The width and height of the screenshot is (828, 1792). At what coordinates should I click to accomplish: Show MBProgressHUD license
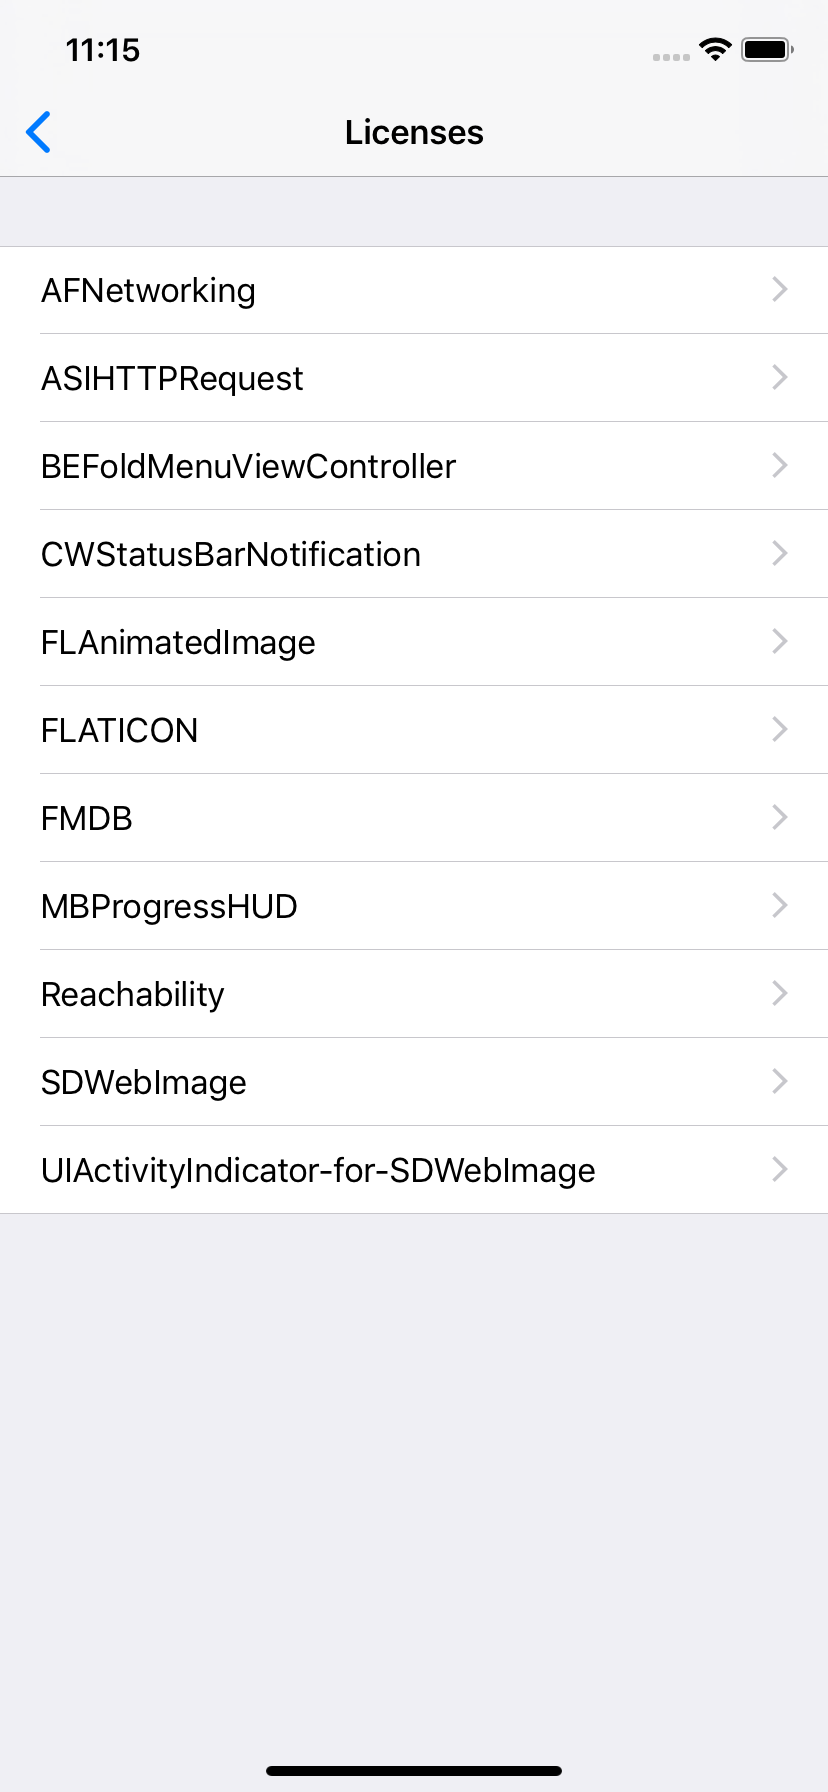169,907
